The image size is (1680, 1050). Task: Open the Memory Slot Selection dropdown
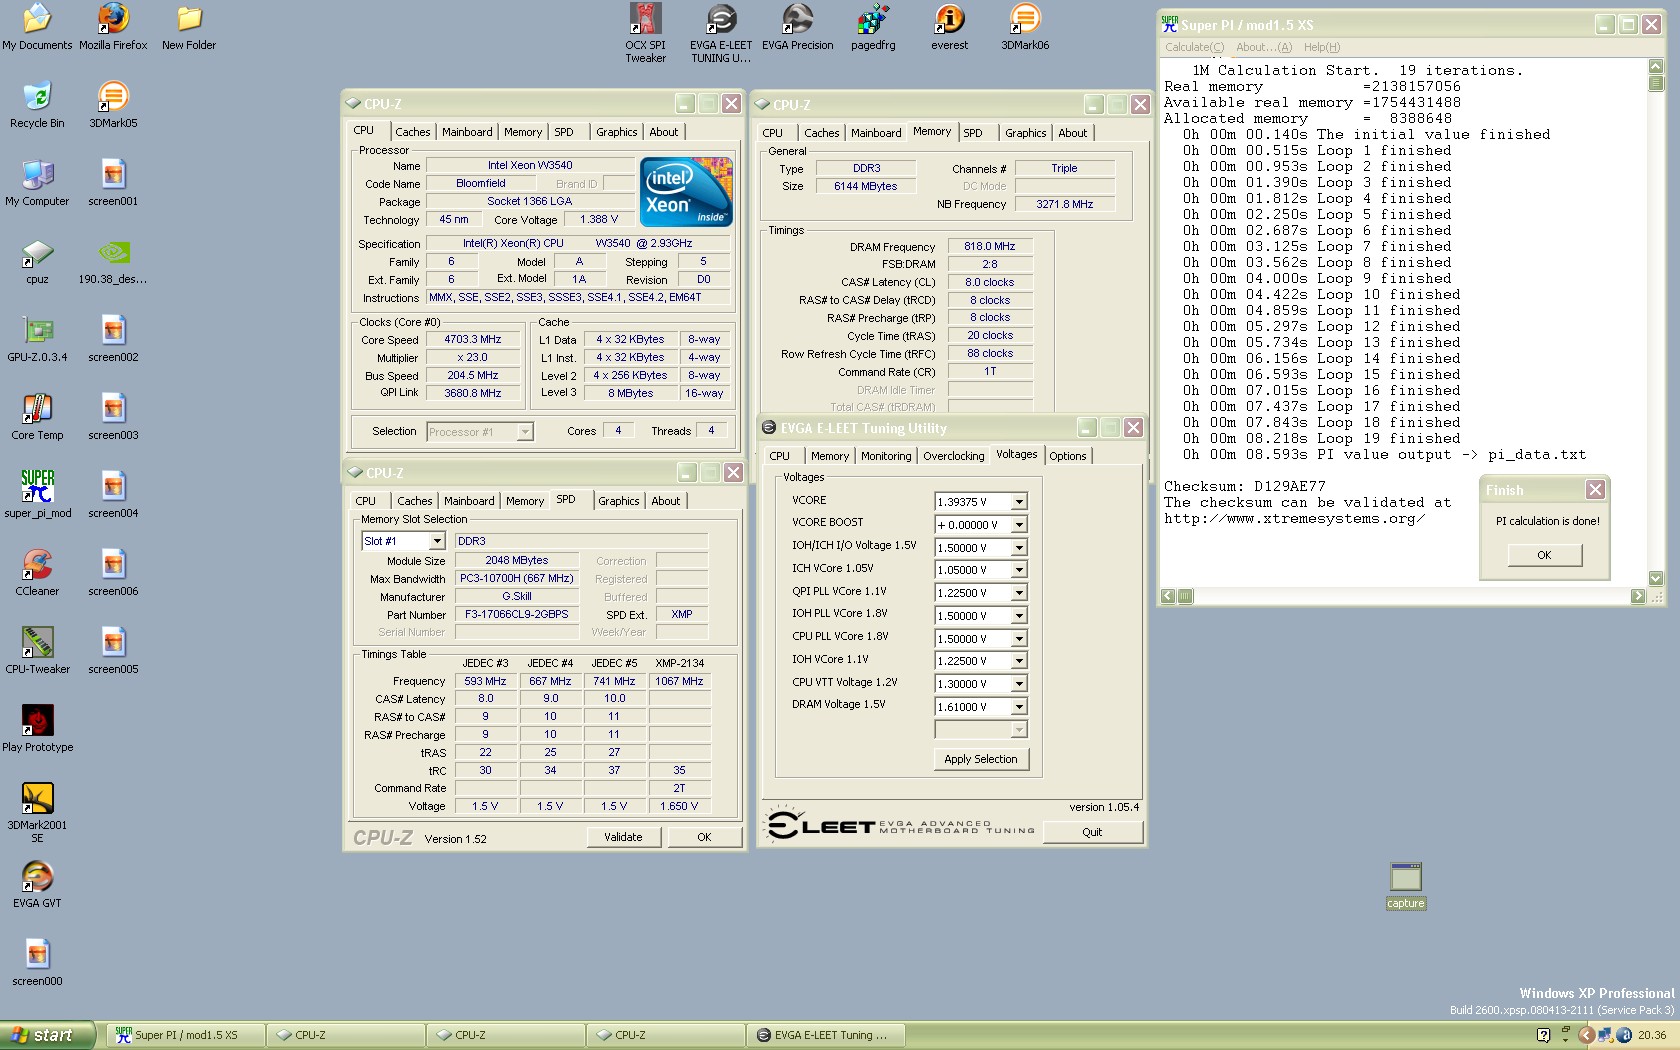pyautogui.click(x=437, y=541)
